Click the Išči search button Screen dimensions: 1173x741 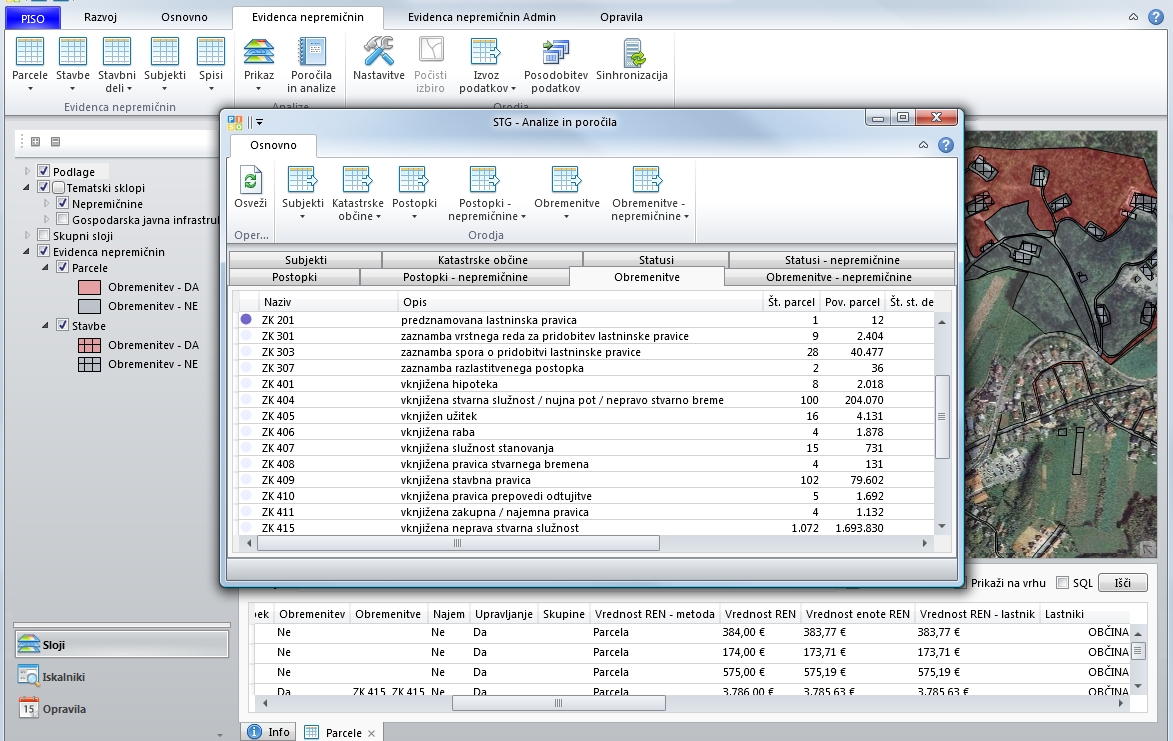point(1121,583)
